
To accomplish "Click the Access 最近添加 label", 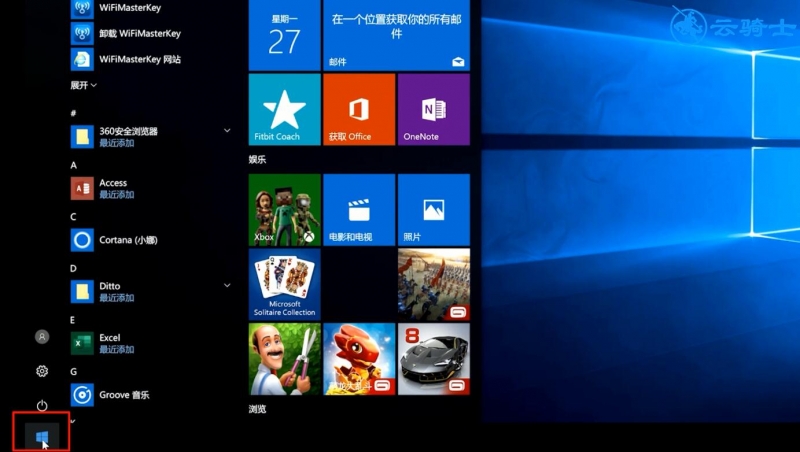I will click(117, 194).
